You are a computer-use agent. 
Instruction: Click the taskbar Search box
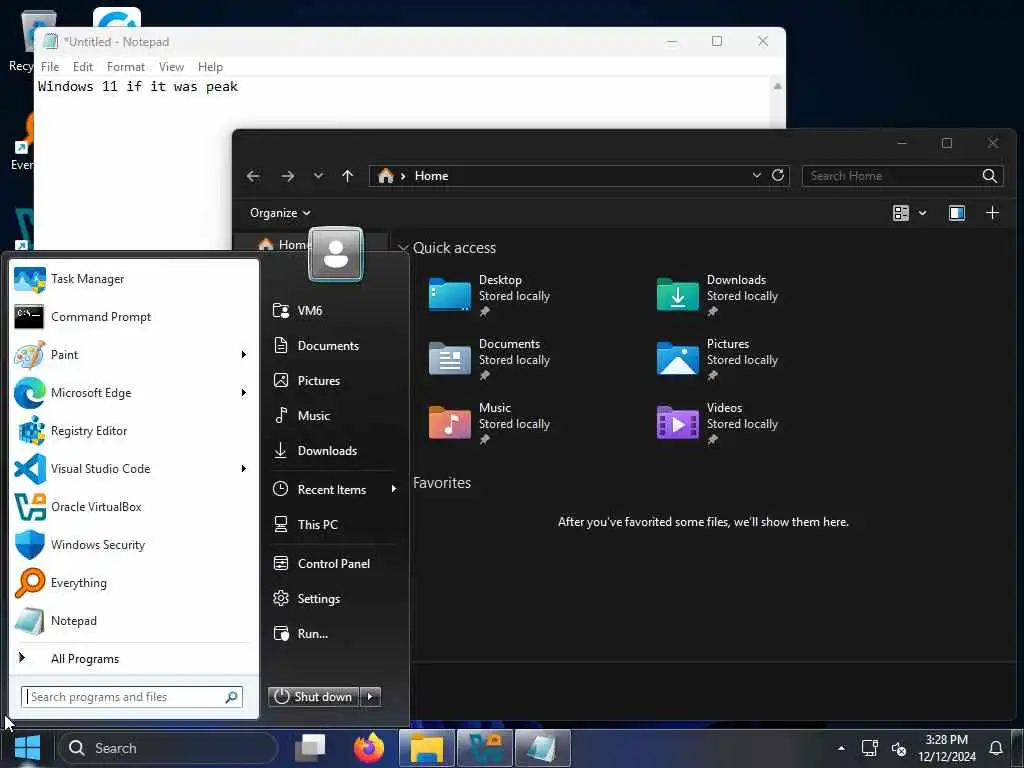coord(168,748)
